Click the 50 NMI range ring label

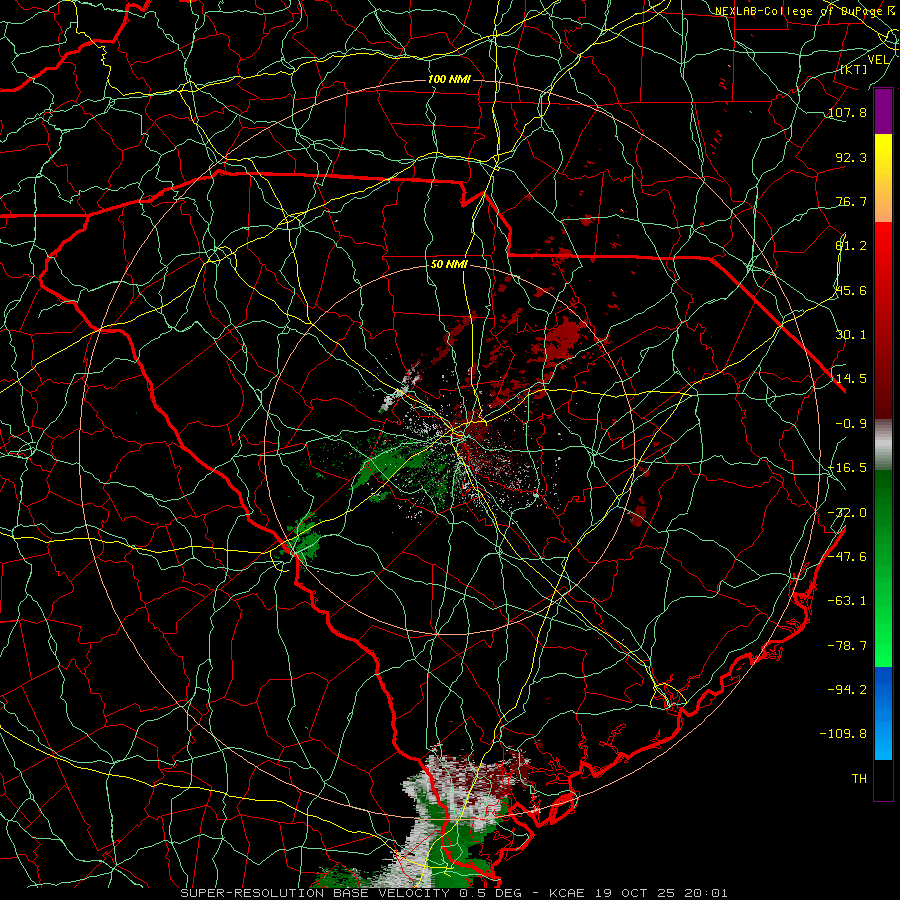[x=449, y=265]
